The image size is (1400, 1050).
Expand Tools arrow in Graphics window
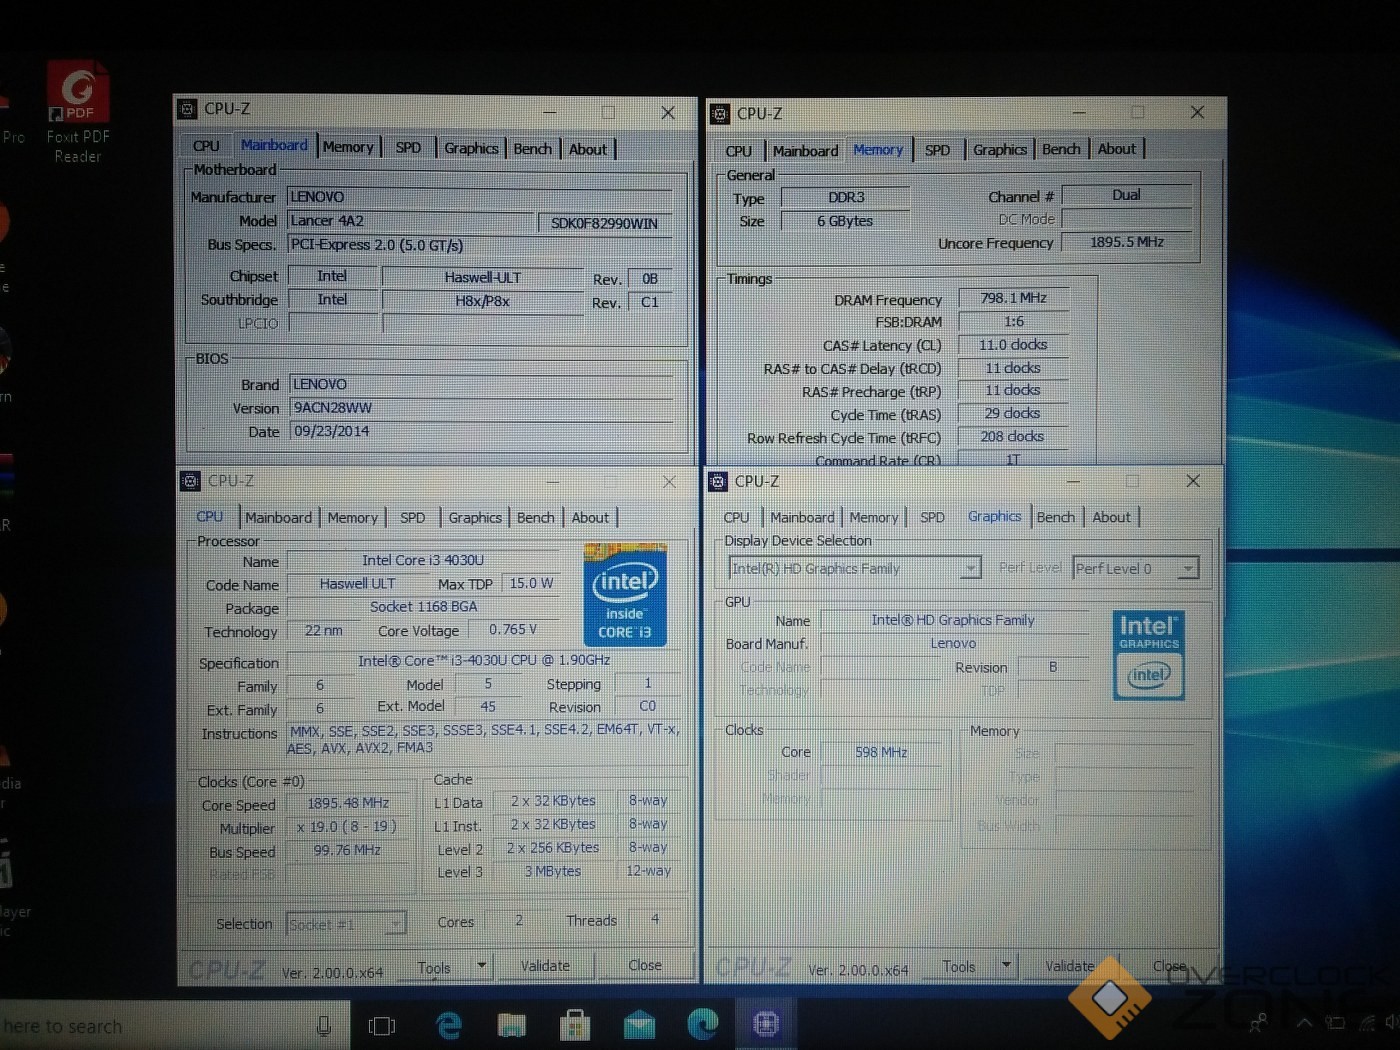pos(1006,965)
